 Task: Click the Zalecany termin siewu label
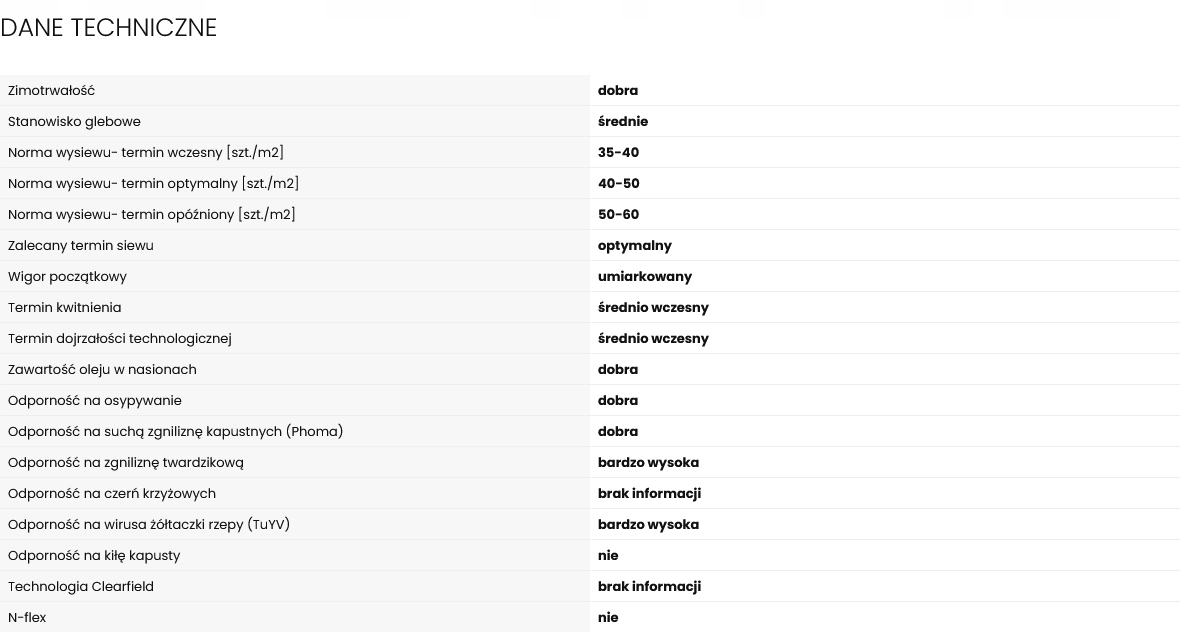pyautogui.click(x=81, y=246)
